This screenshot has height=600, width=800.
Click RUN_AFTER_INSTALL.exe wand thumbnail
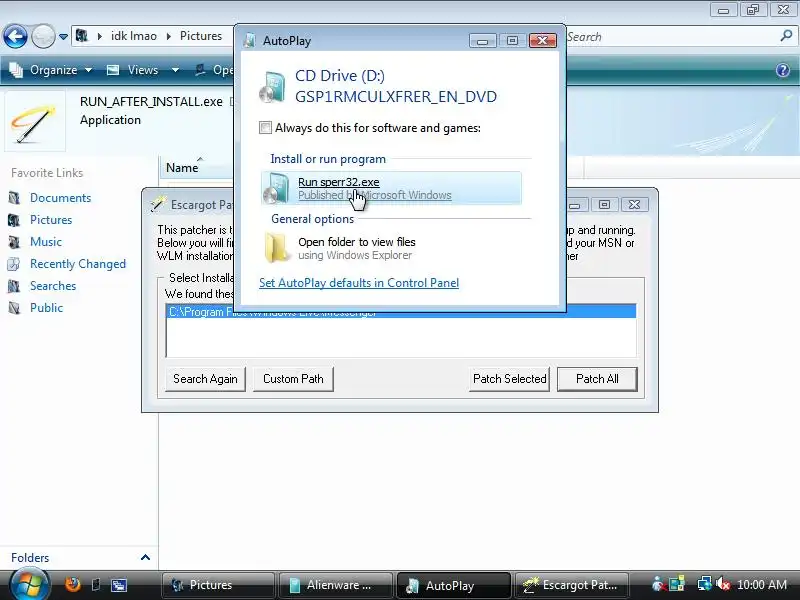click(35, 122)
